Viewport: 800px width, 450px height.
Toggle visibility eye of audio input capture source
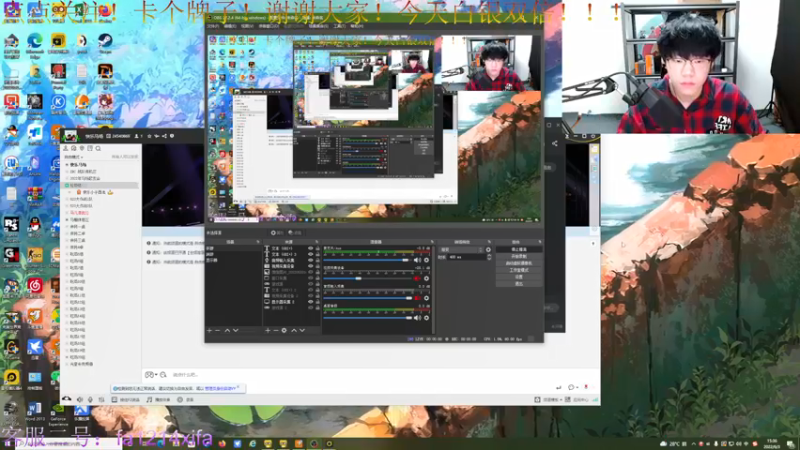(310, 260)
